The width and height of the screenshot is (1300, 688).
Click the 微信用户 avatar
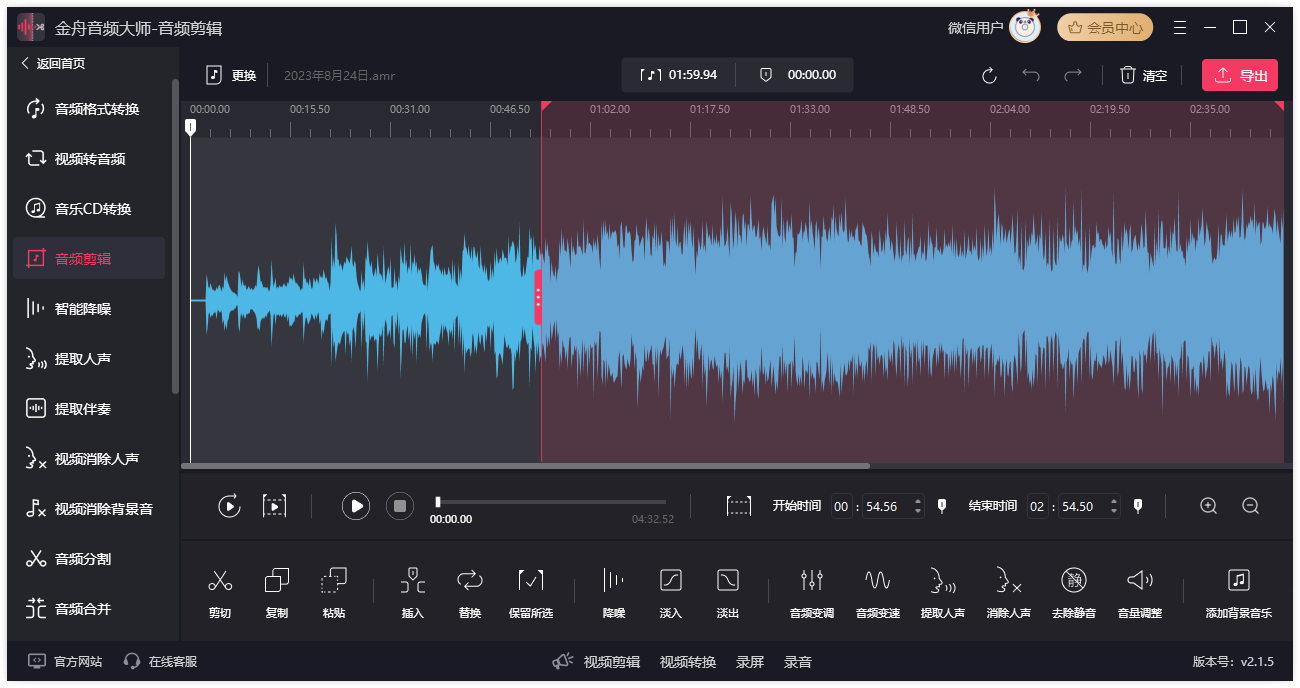pos(1025,28)
